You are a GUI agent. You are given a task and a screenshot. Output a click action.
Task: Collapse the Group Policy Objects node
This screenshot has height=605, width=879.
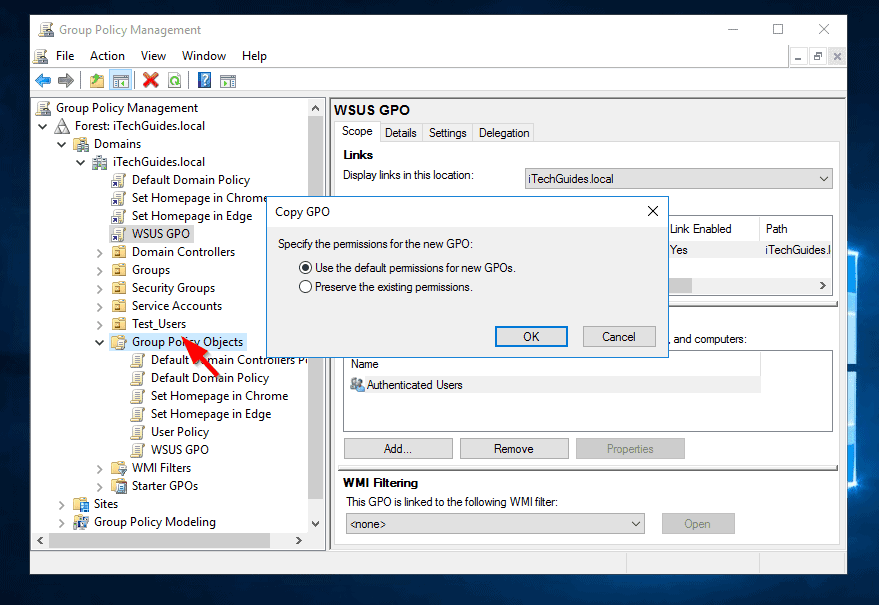coord(100,342)
